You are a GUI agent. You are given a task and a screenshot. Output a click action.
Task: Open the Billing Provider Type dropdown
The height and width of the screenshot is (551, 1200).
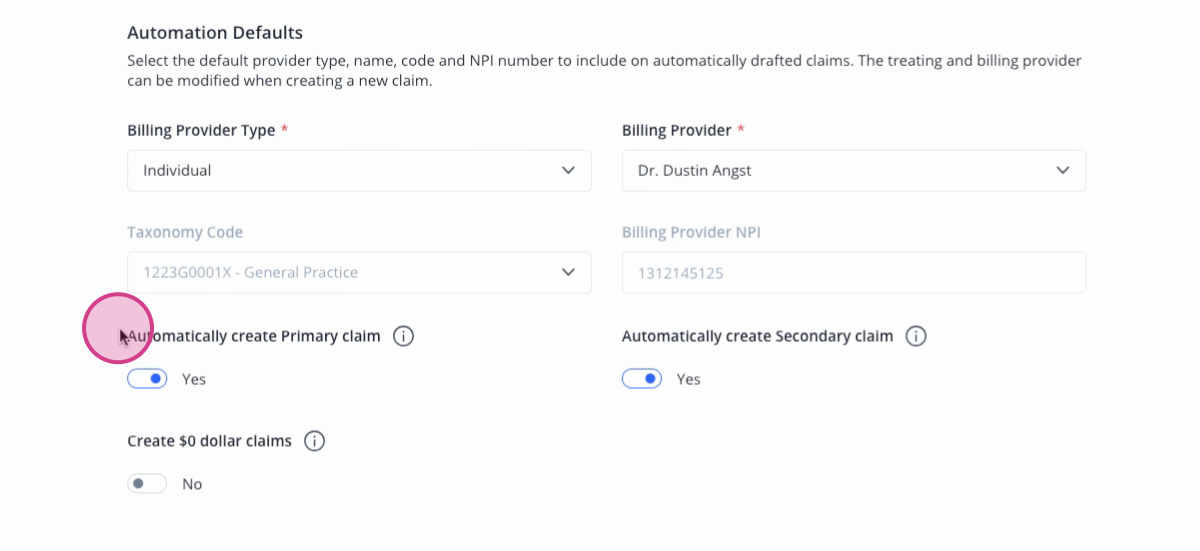point(359,171)
